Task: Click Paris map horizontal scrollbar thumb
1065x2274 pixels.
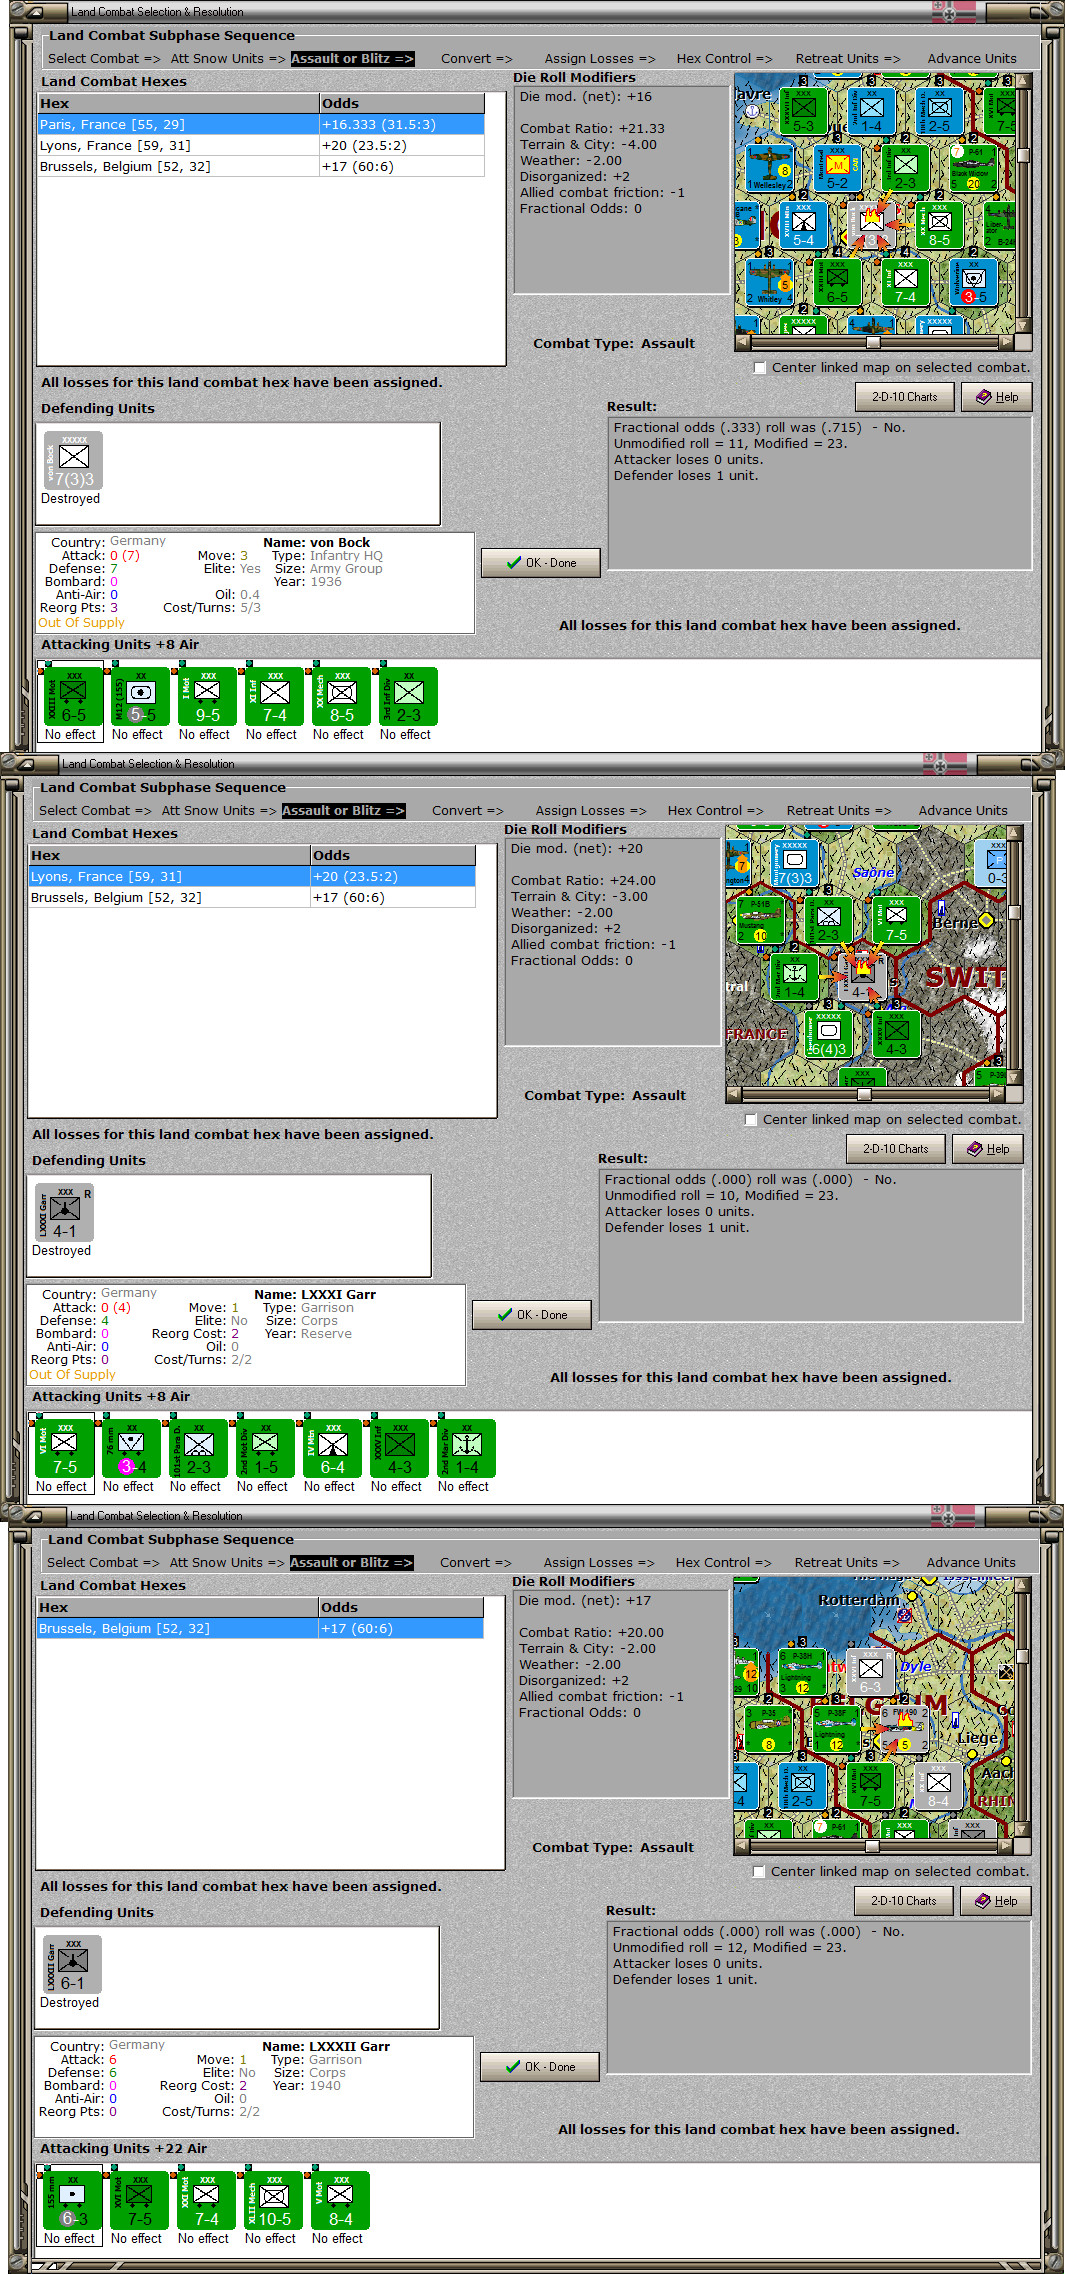Action: pyautogui.click(x=873, y=342)
